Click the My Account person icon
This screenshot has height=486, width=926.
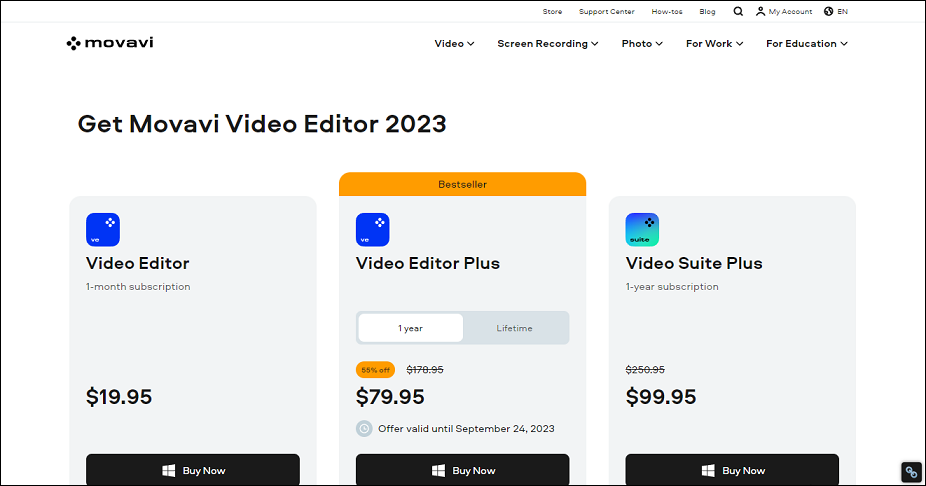click(761, 11)
